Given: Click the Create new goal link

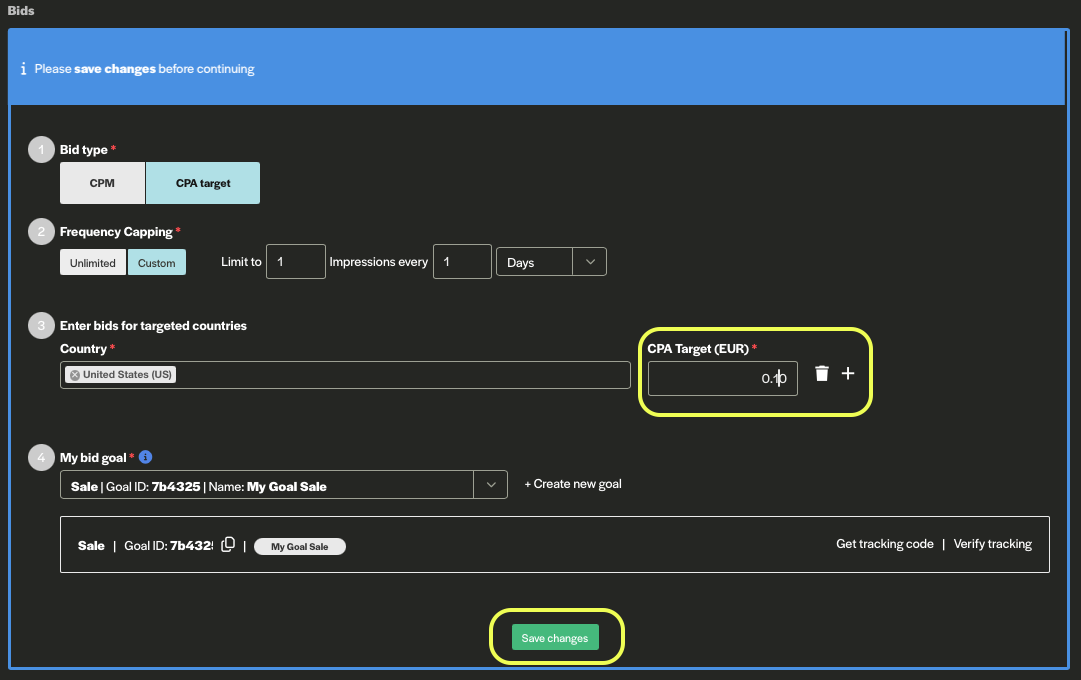Looking at the screenshot, I should (573, 484).
